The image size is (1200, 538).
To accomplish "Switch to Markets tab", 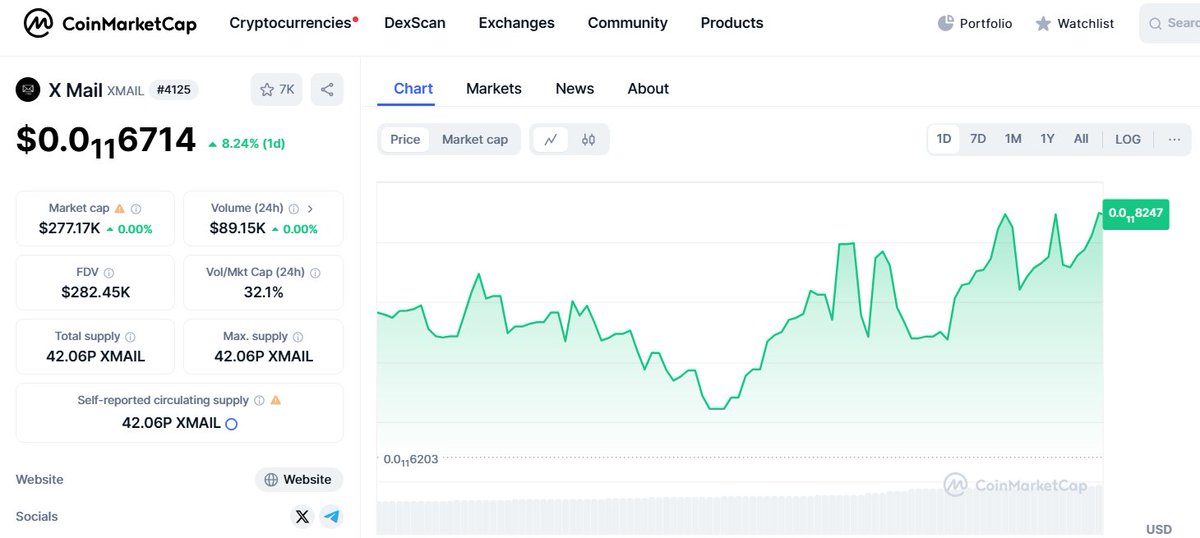I will (x=494, y=89).
